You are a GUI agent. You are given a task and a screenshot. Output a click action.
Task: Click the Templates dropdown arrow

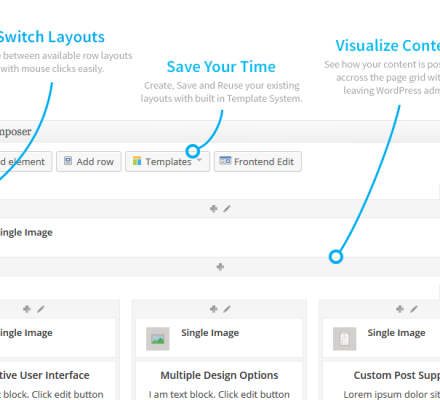[x=199, y=160]
